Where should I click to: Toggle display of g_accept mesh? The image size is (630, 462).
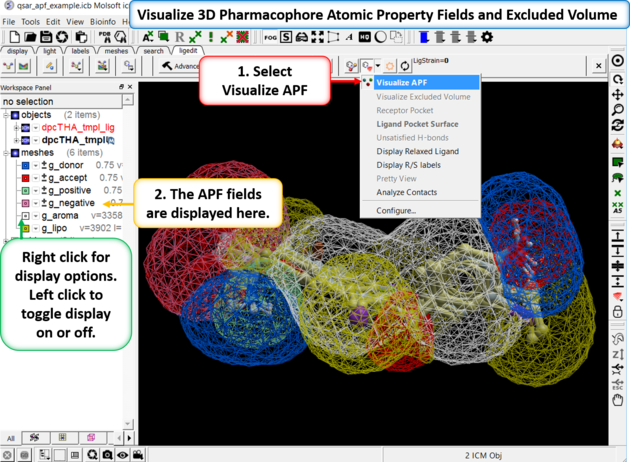tap(25, 178)
